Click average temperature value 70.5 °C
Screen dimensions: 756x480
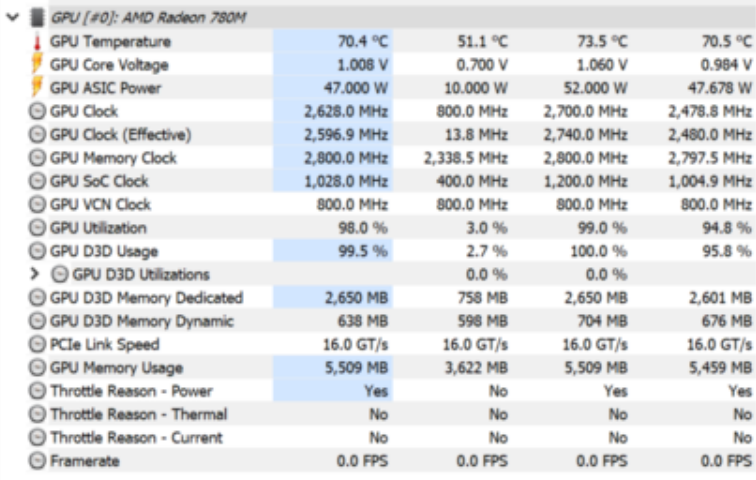[x=727, y=42]
